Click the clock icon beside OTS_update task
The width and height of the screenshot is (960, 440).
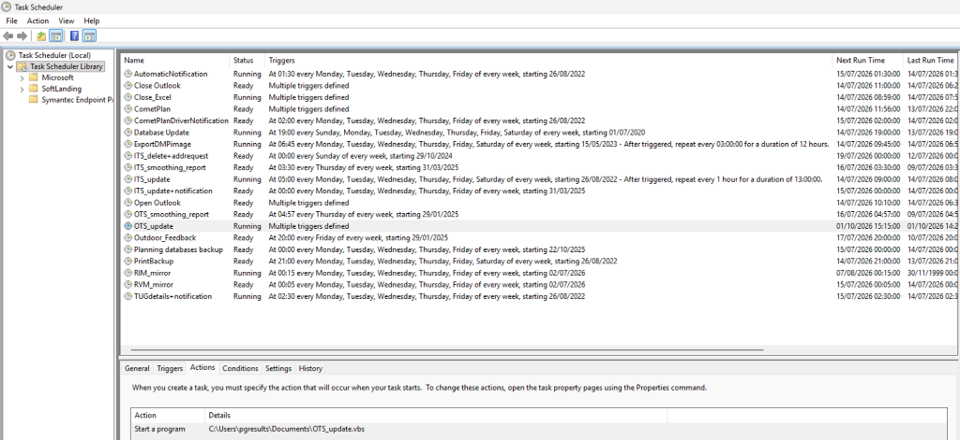tap(128, 226)
